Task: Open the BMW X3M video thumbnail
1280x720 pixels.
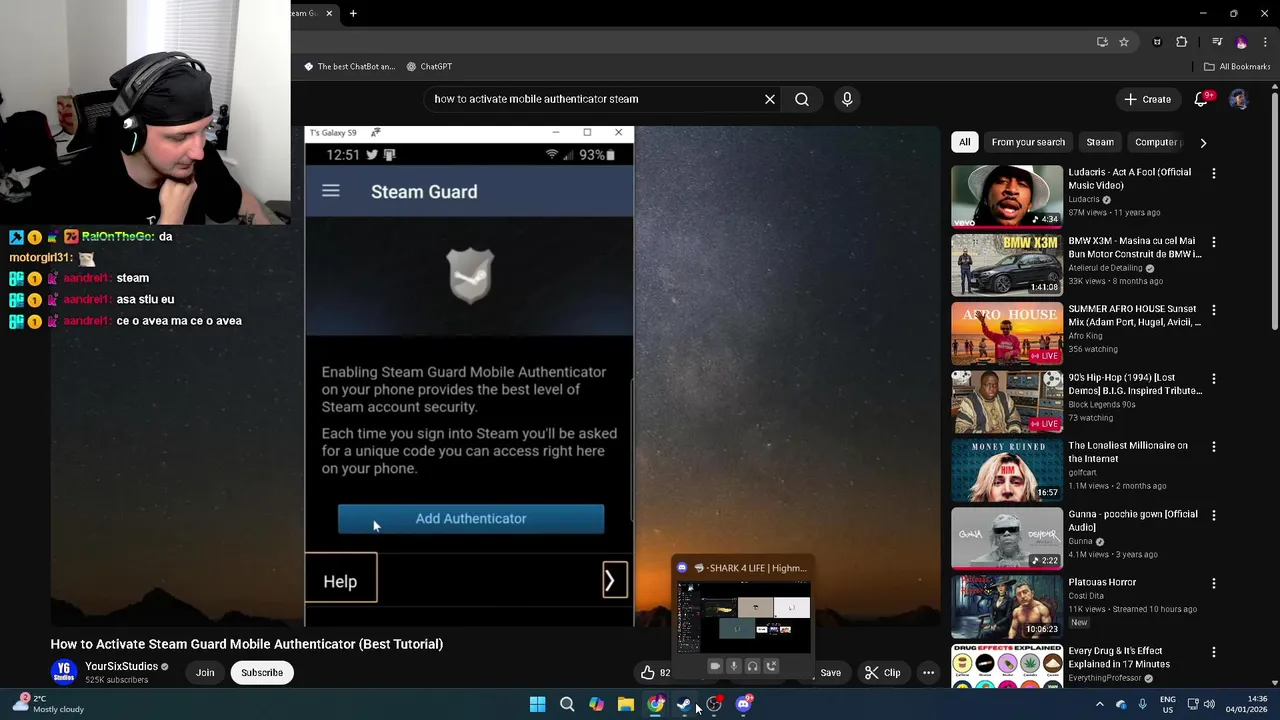Action: point(1007,264)
